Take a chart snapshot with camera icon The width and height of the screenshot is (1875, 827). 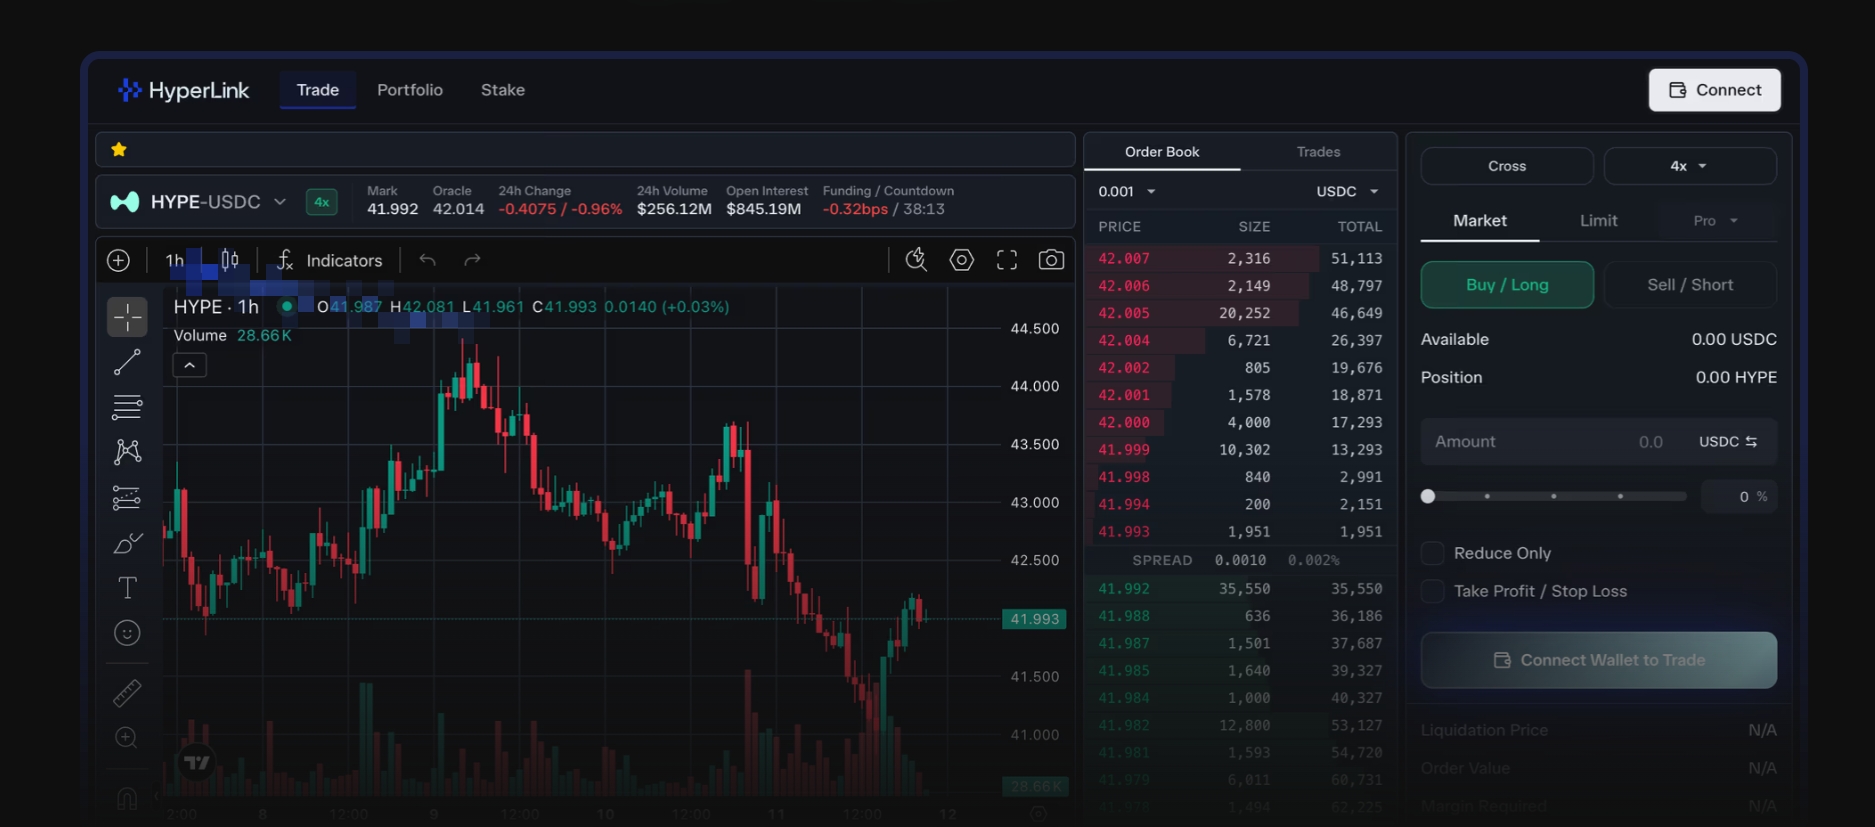[1051, 260]
